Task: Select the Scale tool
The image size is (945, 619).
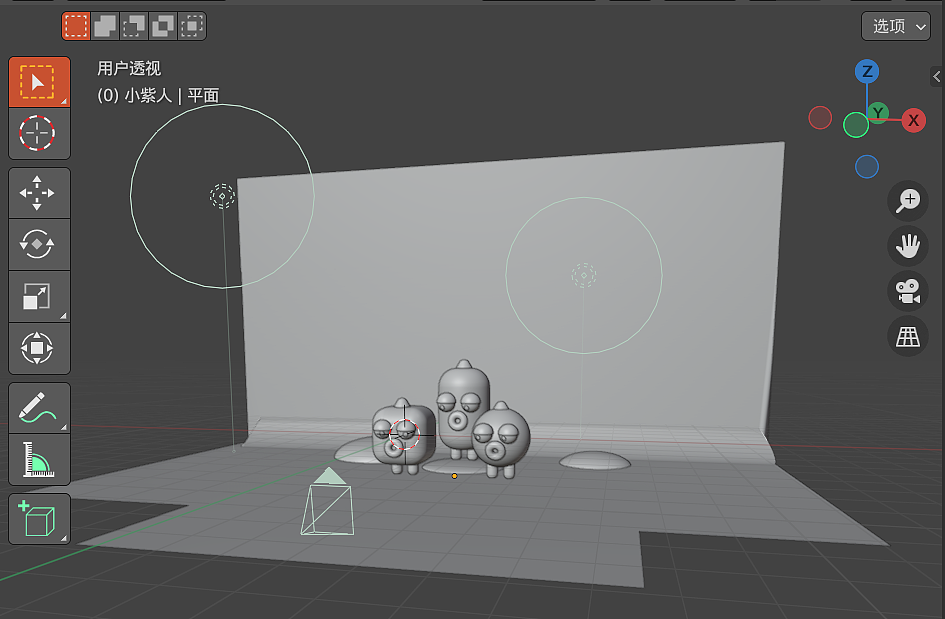Action: pyautogui.click(x=39, y=296)
